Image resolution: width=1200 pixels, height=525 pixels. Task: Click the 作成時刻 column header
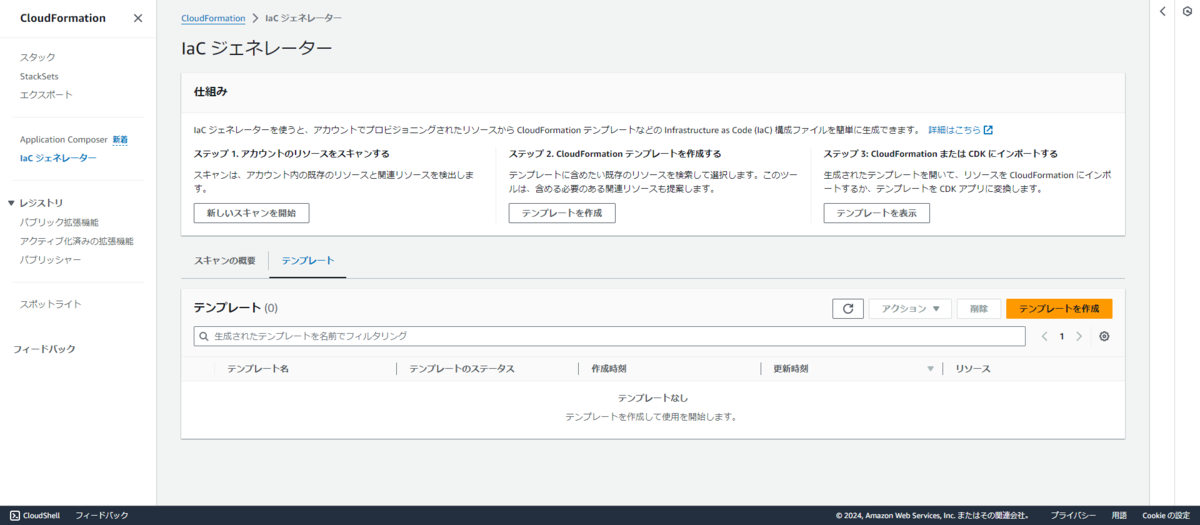(x=609, y=369)
